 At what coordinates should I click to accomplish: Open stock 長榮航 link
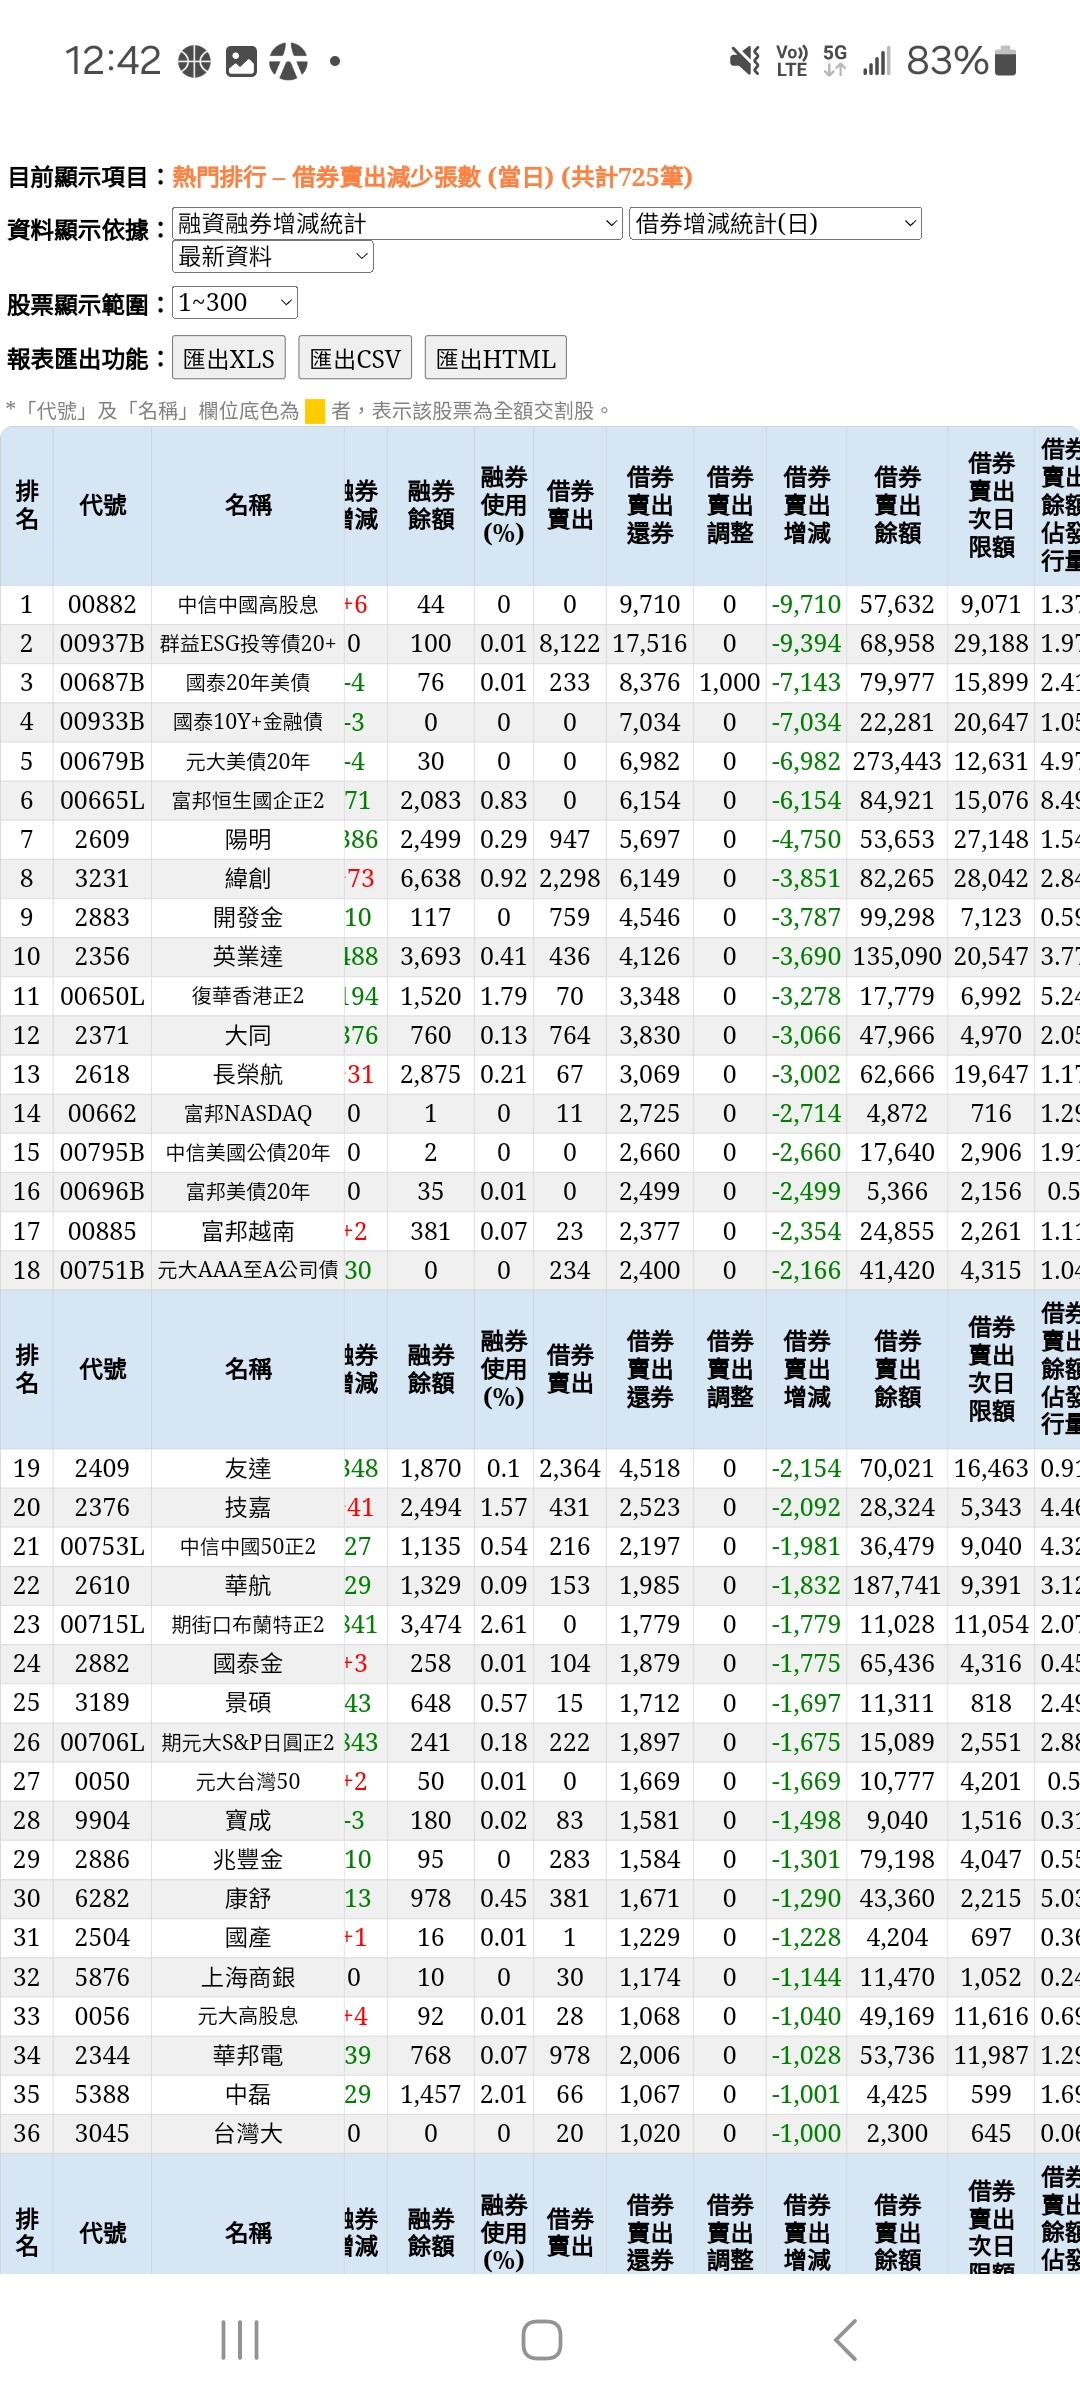tap(248, 1075)
